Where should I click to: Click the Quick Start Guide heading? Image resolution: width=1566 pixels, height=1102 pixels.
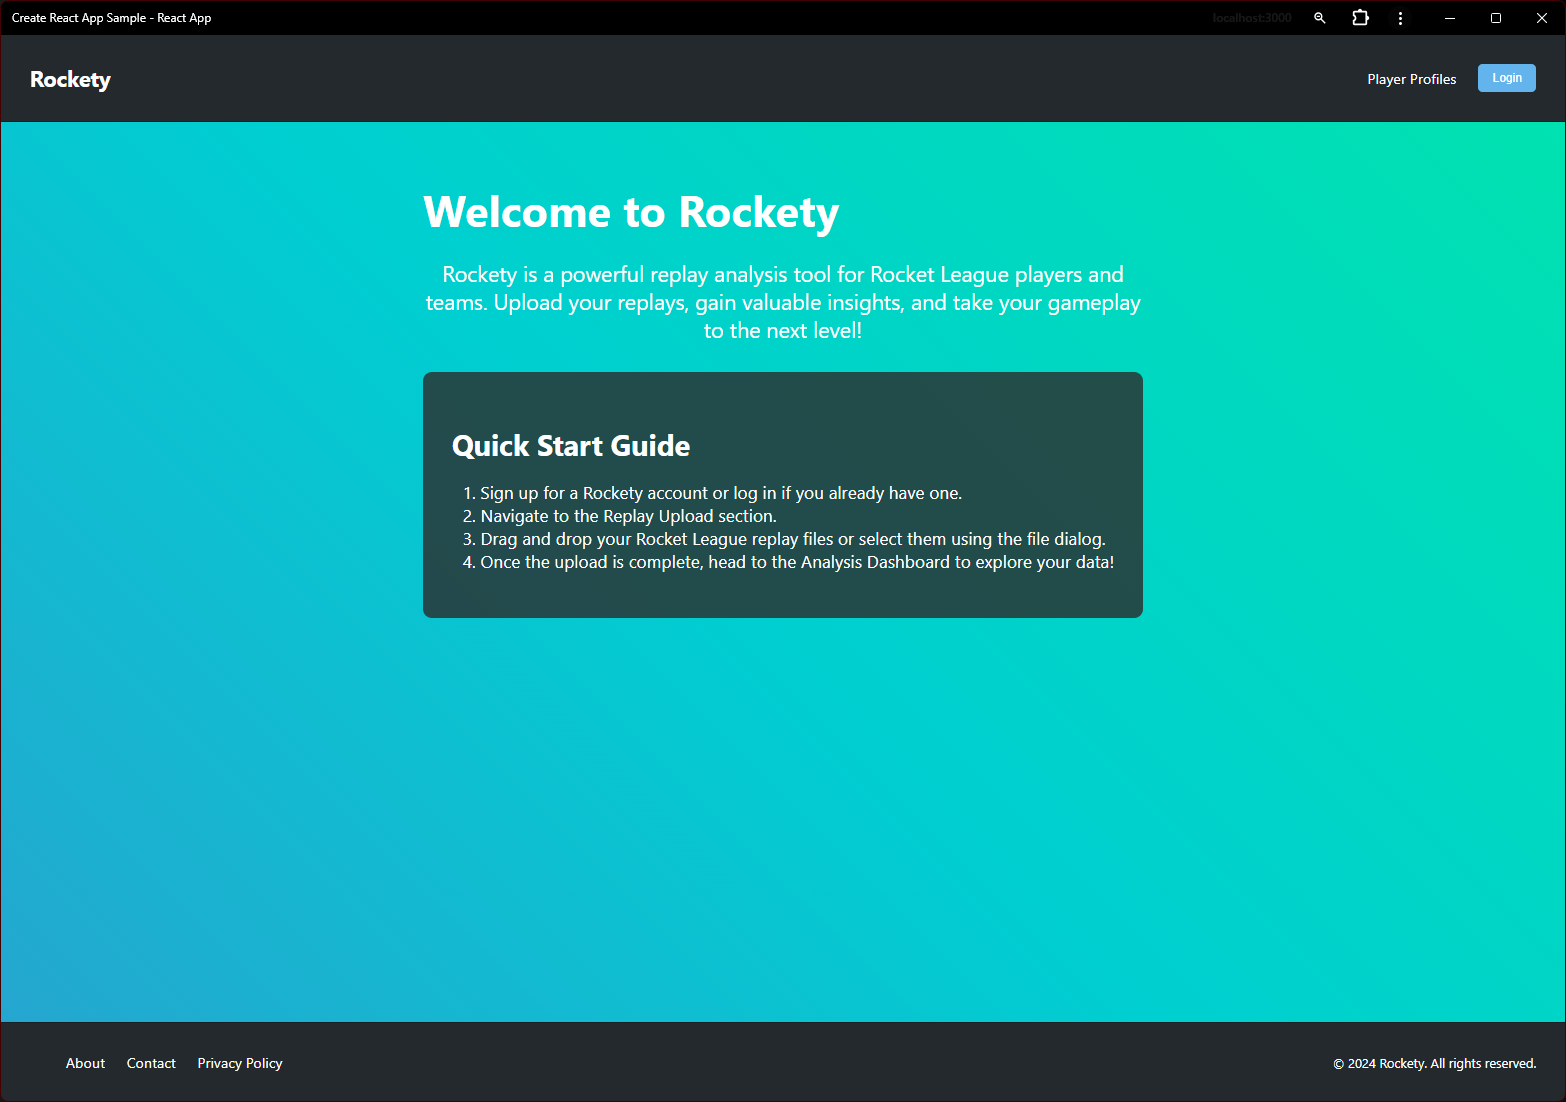571,445
